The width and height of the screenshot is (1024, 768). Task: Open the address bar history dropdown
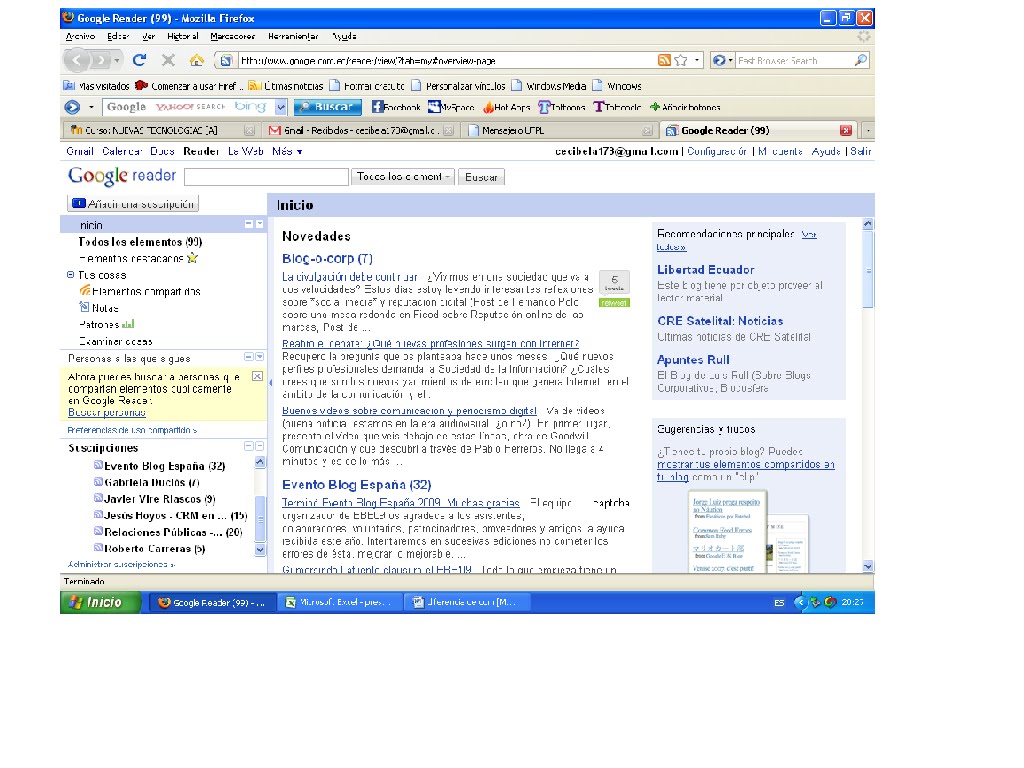[x=697, y=60]
